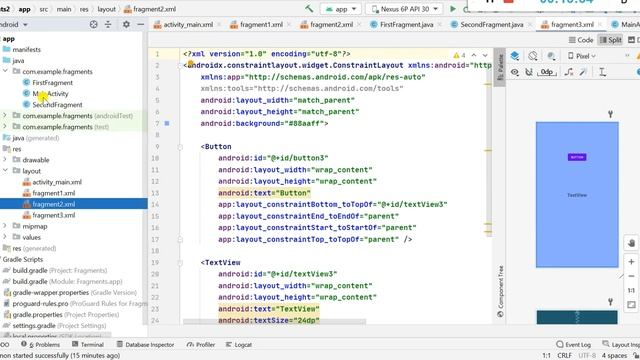Open view options eye icon in design toolbar
This screenshot has height=360, width=640.
515,72
